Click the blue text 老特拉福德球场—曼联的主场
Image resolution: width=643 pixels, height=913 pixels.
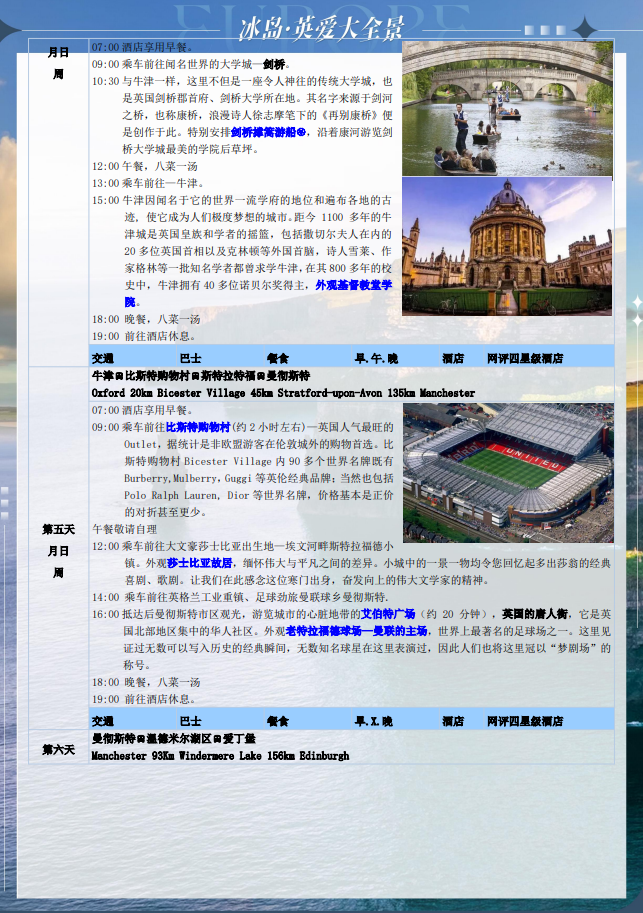(x=356, y=631)
